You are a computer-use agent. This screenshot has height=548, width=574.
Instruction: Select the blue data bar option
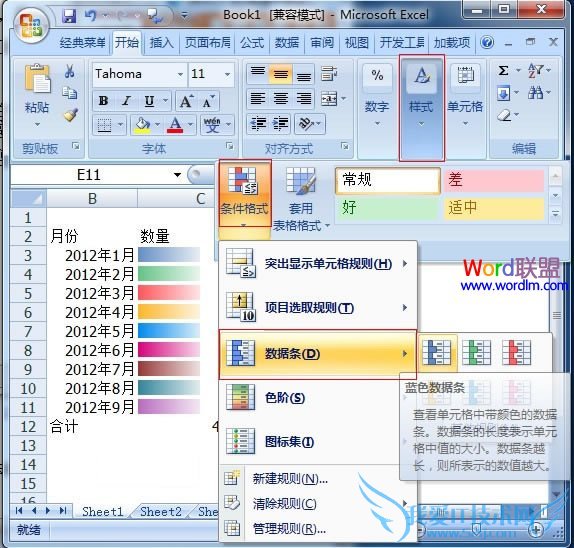(437, 353)
